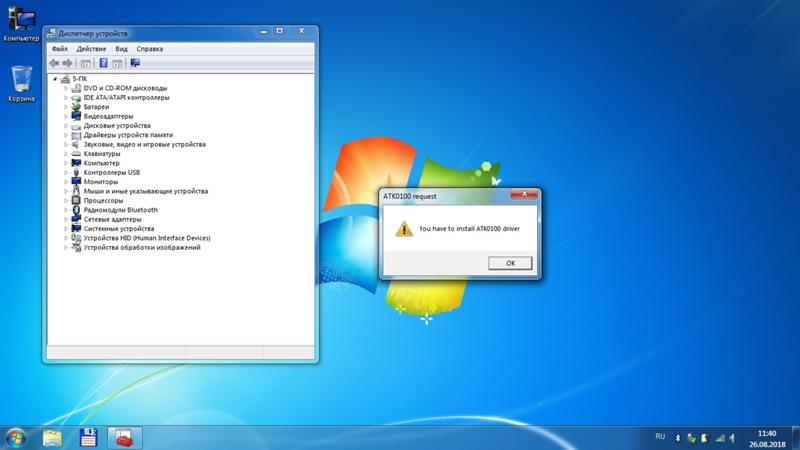Viewport: 800px width, 450px height.
Task: Click the DVD и CD-ROM дисководы drive icon
Action: coord(76,88)
